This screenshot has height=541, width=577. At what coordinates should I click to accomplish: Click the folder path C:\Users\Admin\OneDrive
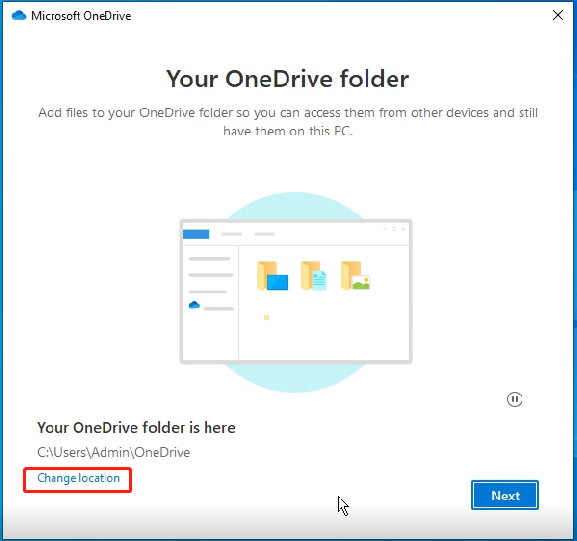pyautogui.click(x=113, y=452)
